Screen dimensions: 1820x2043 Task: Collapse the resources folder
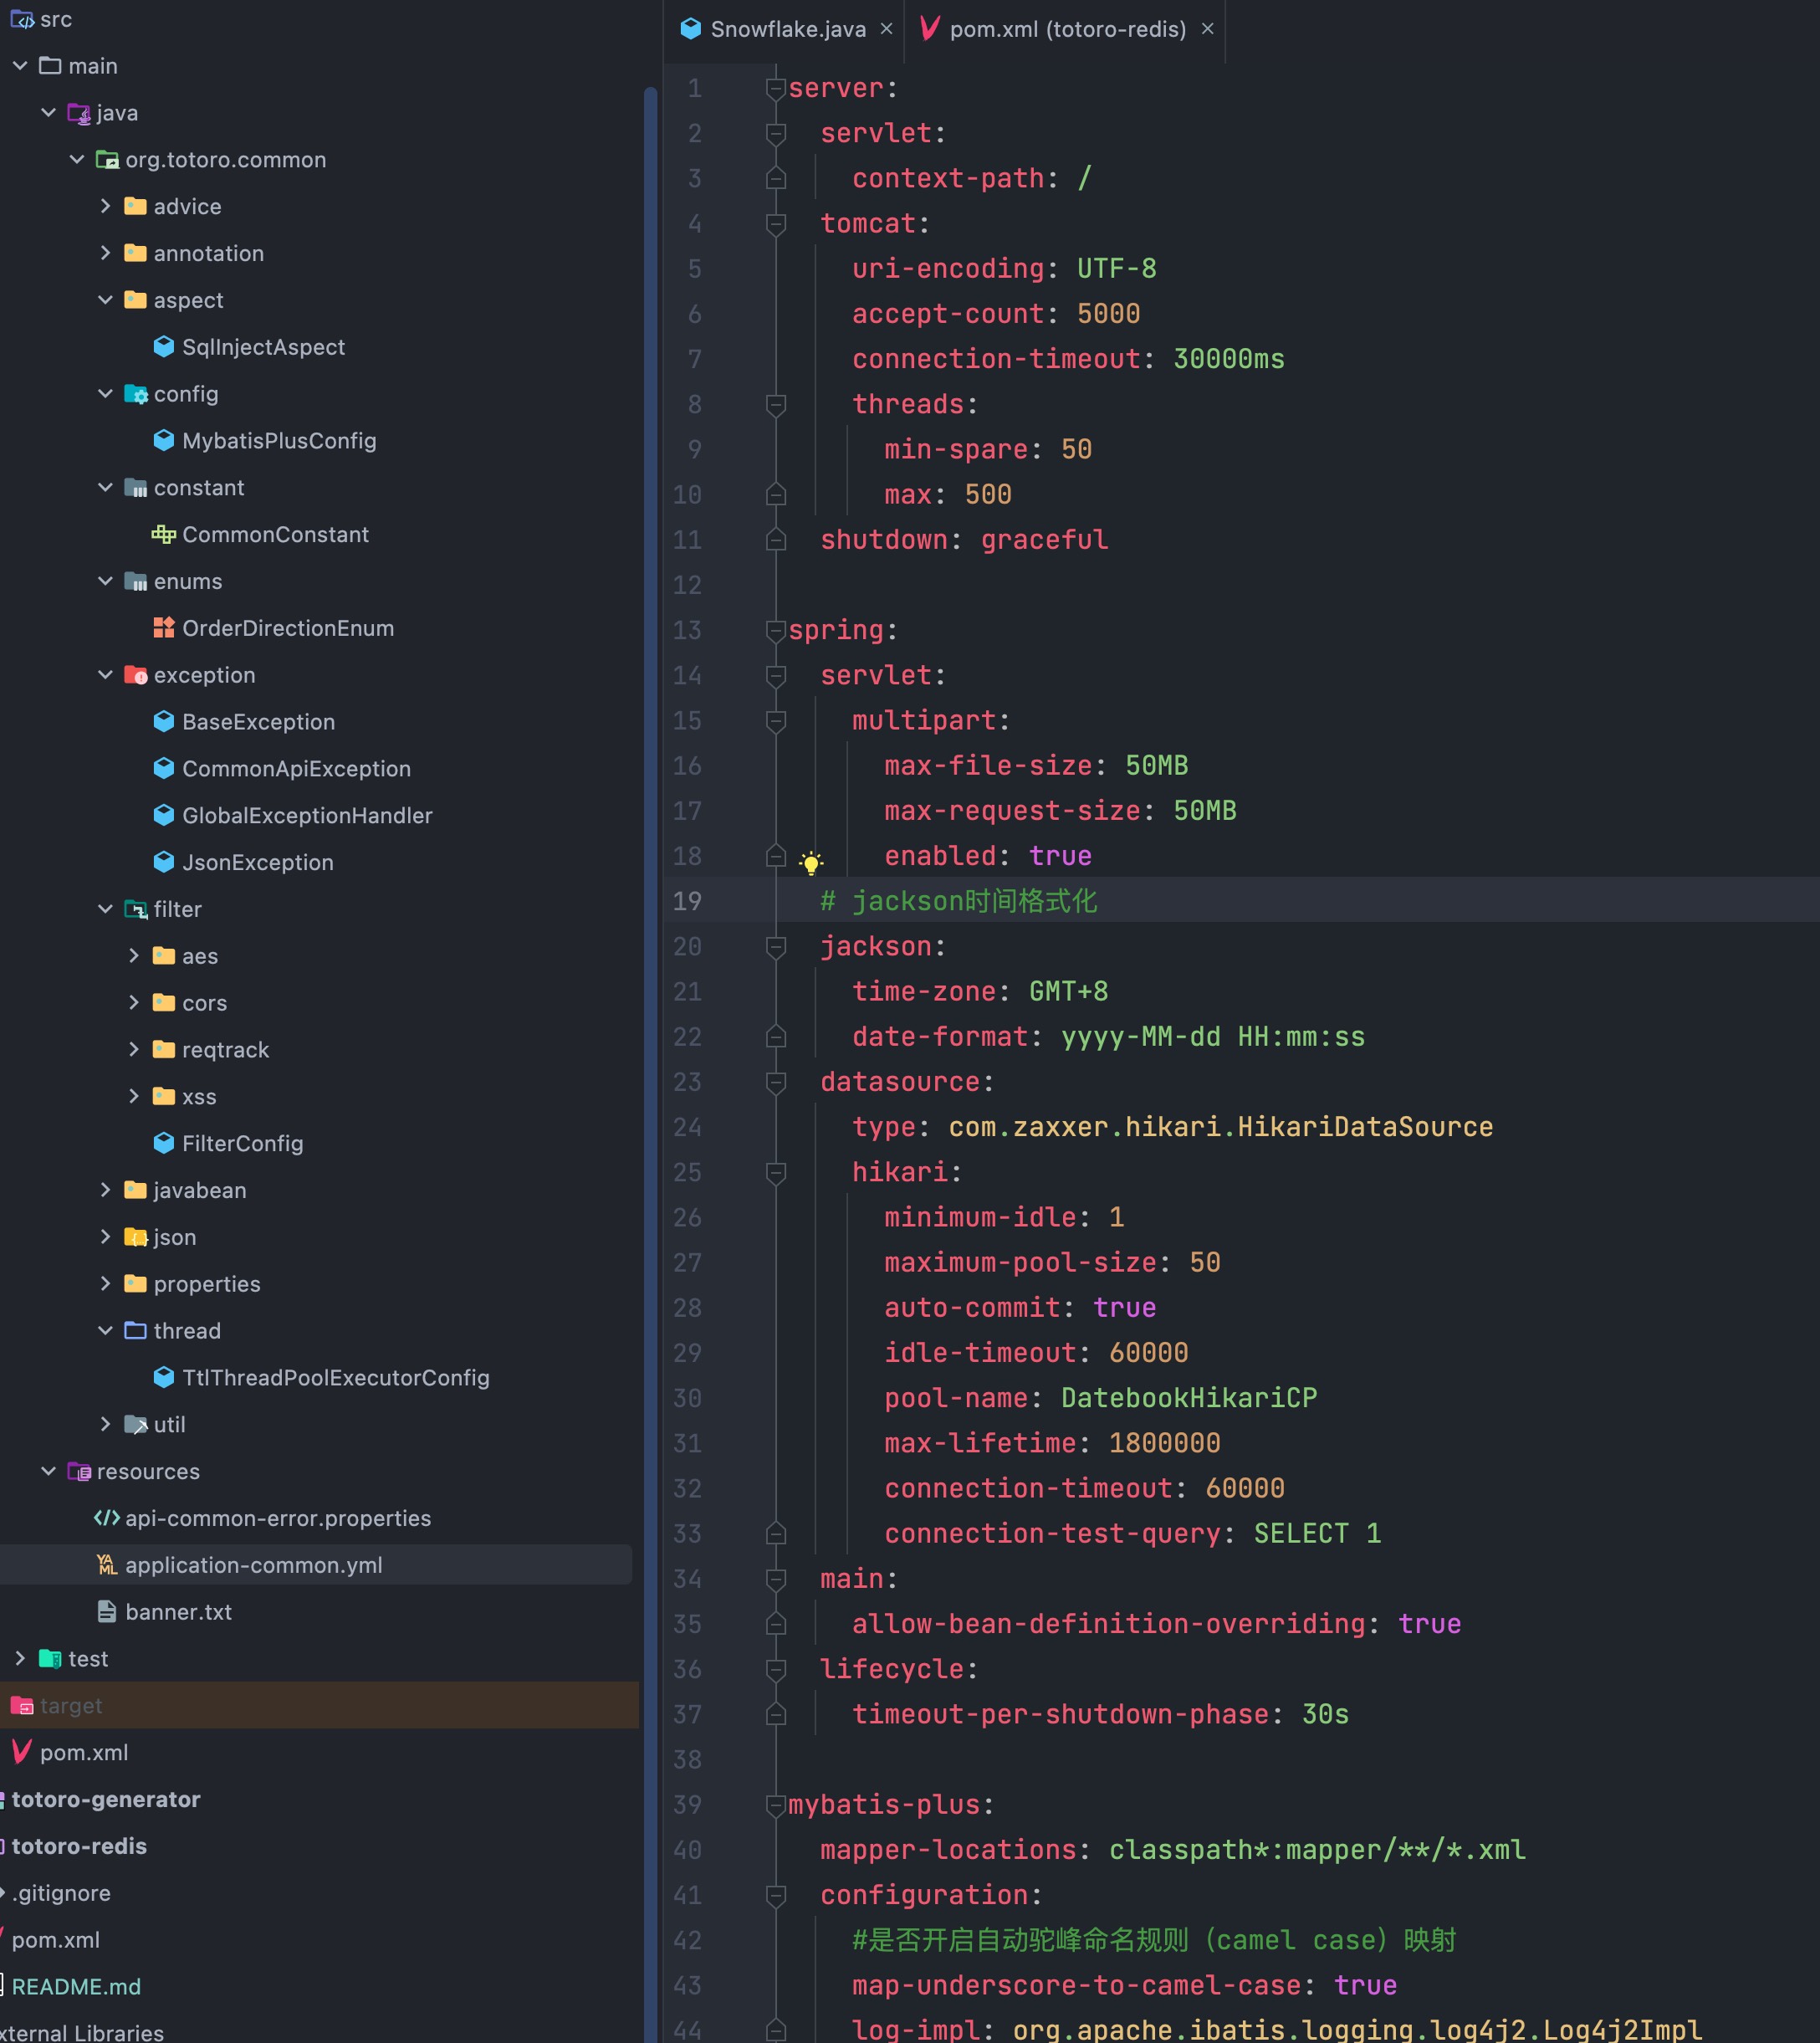pos(48,1471)
